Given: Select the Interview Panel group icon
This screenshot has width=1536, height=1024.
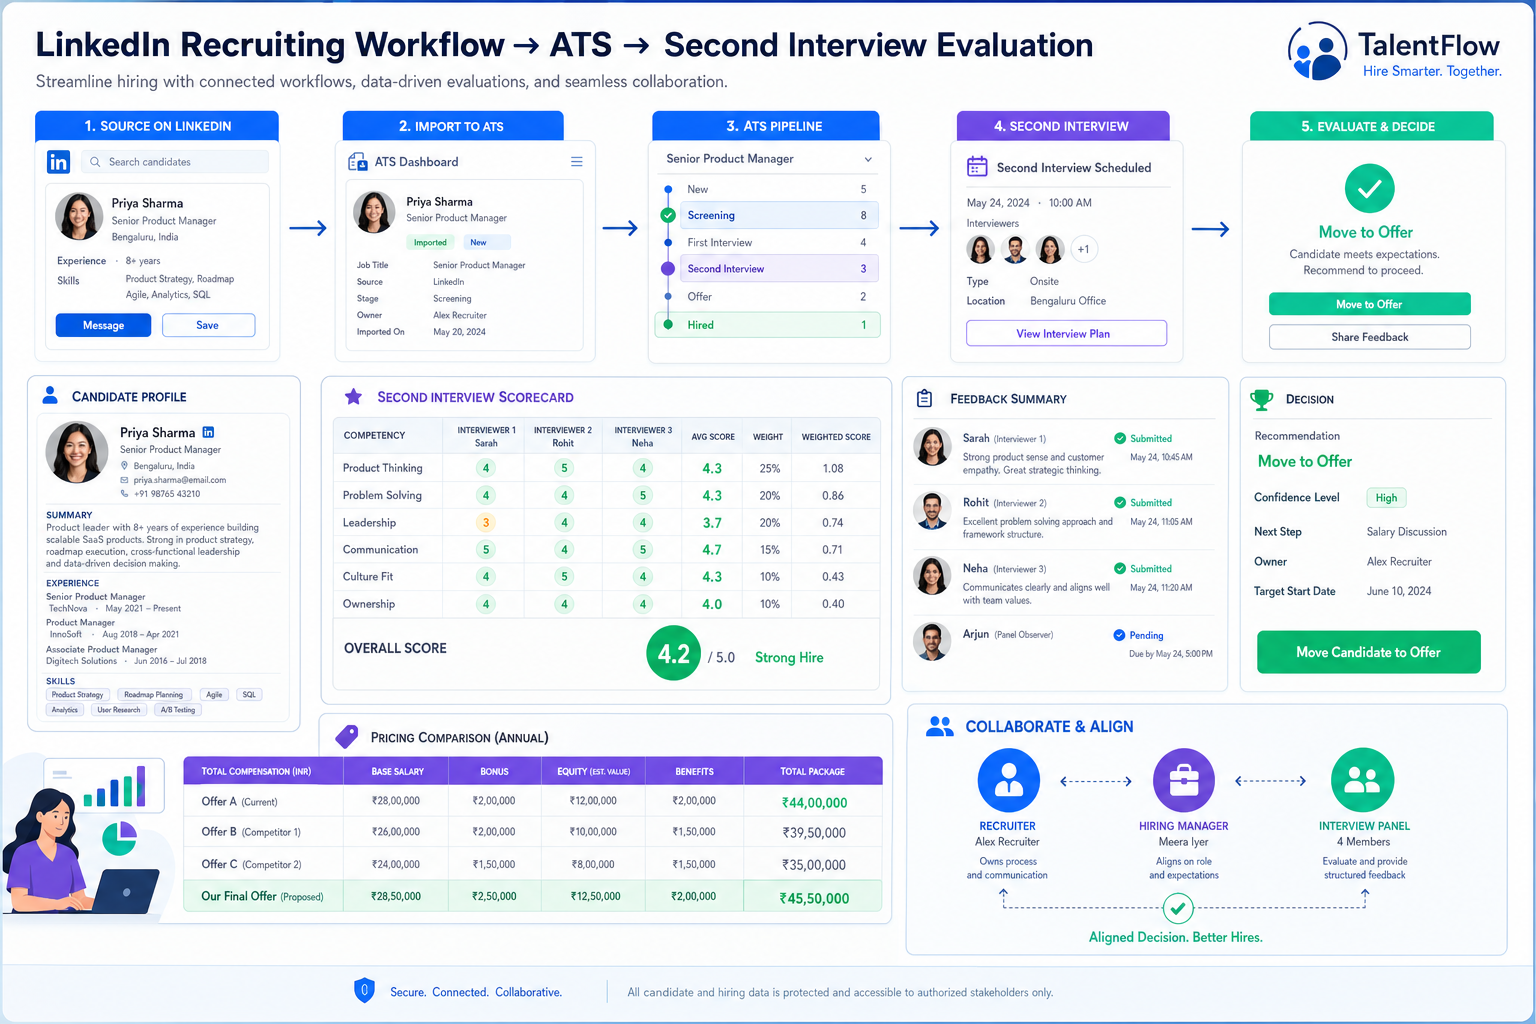Looking at the screenshot, I should [x=1362, y=780].
